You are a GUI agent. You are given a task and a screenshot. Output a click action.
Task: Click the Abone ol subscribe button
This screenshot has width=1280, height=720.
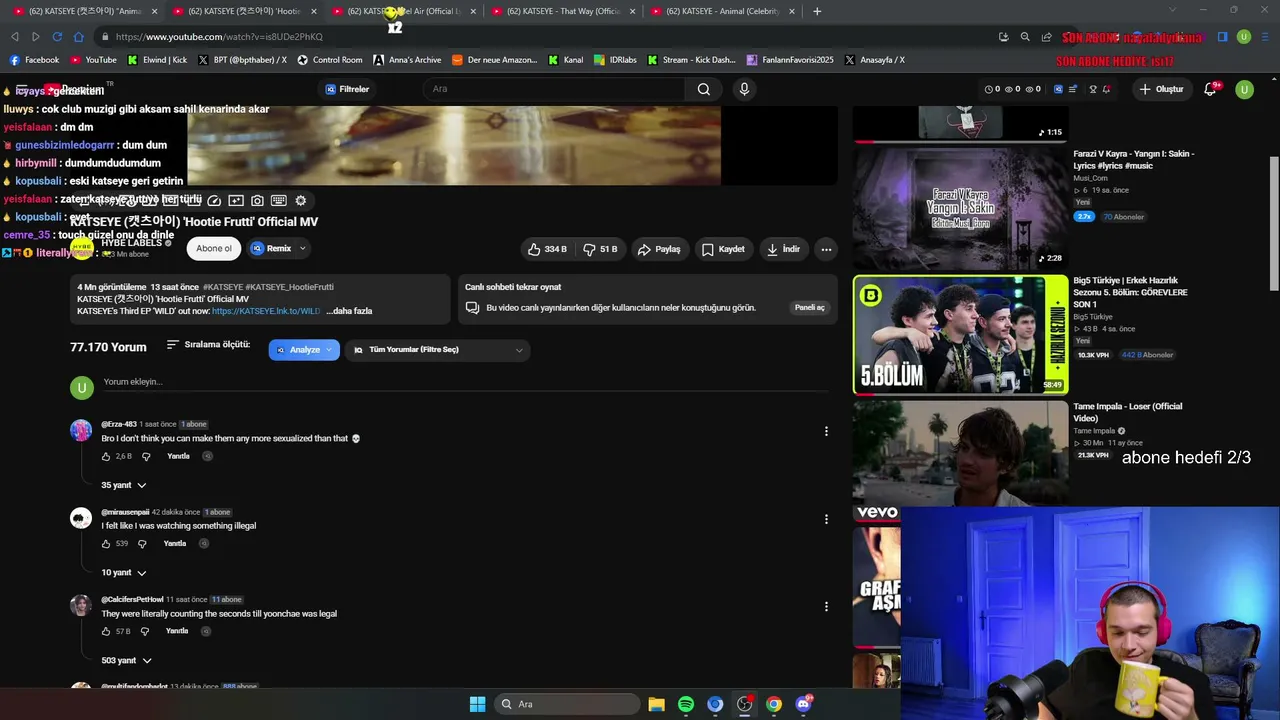click(x=214, y=249)
